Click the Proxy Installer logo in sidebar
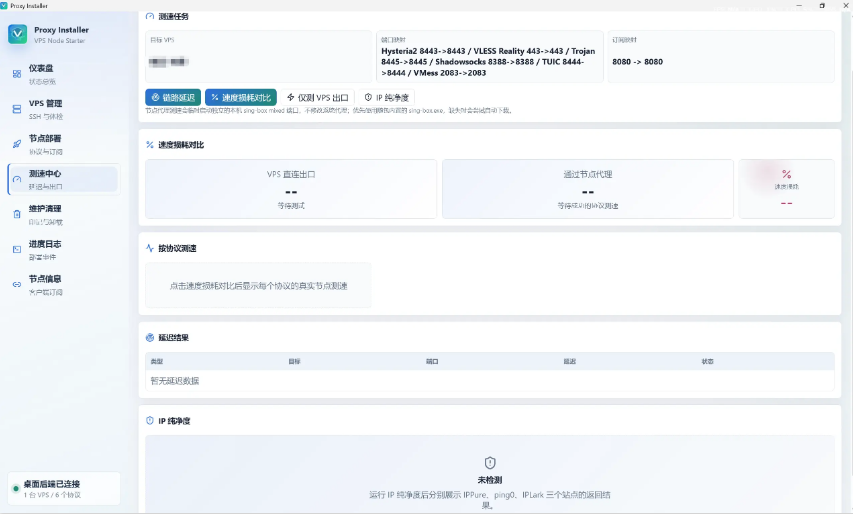 coord(17,34)
